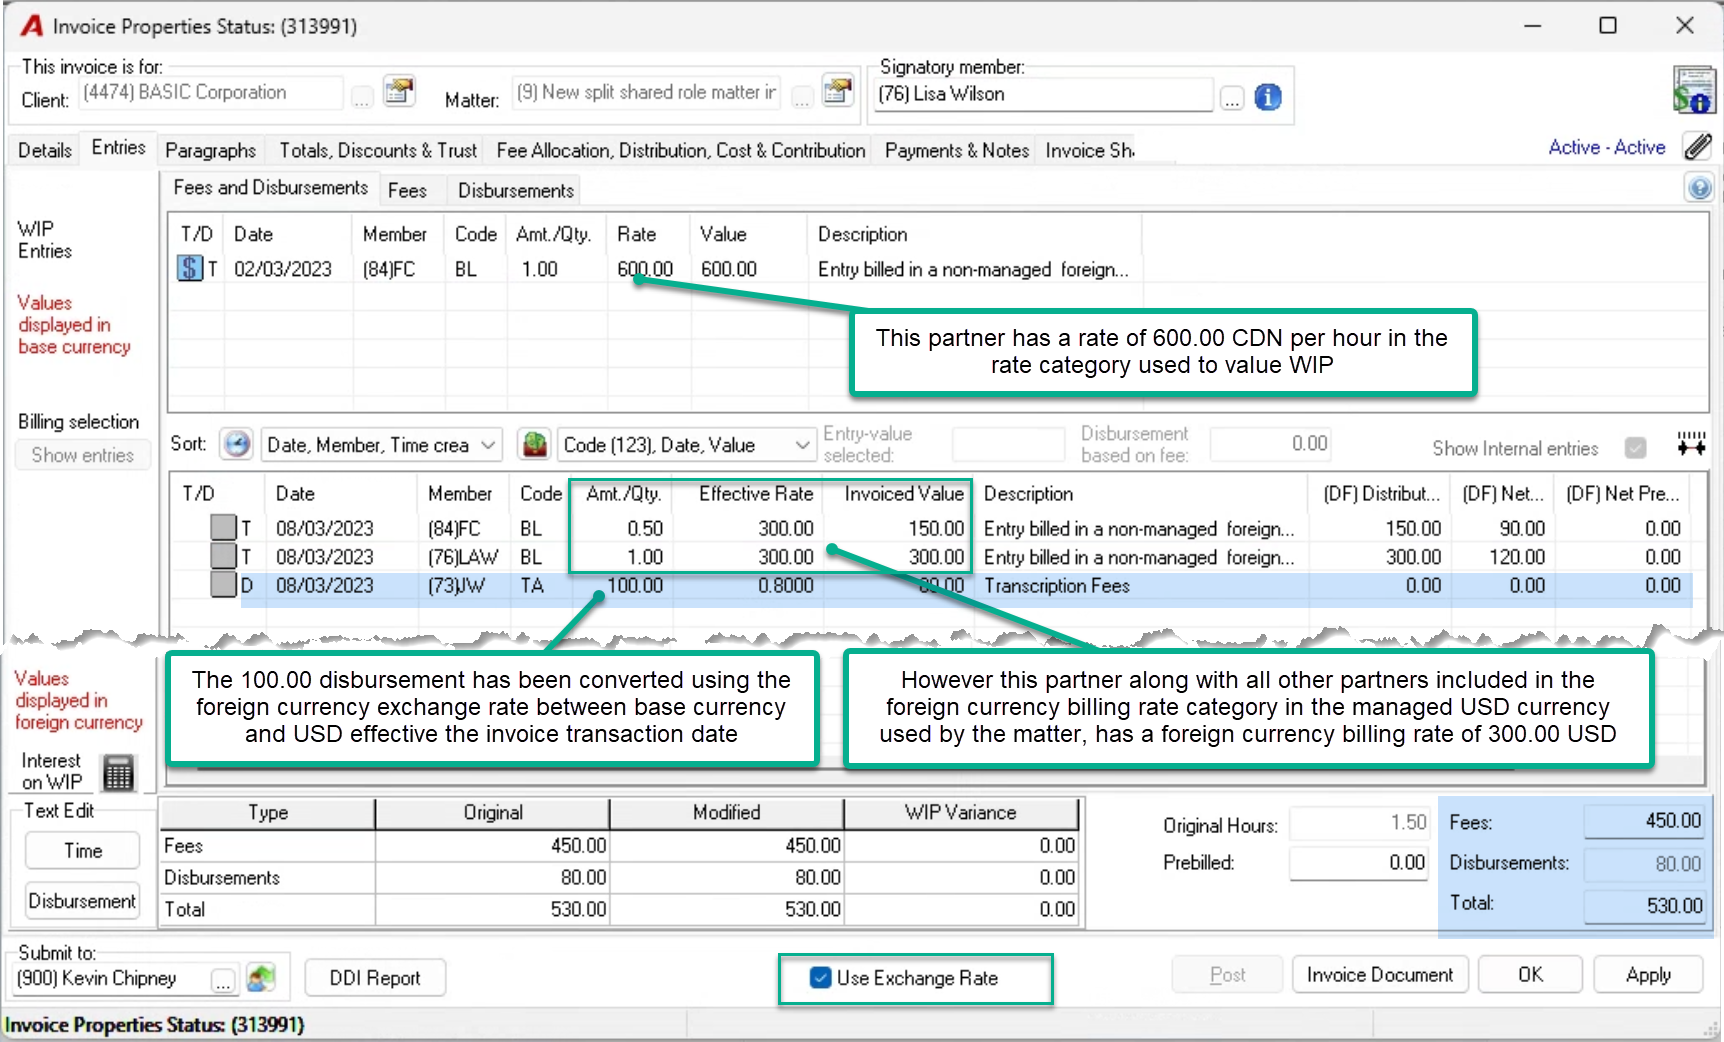Viewport: 1724px width, 1042px height.
Task: Click the Active - Active status link
Action: tap(1606, 147)
